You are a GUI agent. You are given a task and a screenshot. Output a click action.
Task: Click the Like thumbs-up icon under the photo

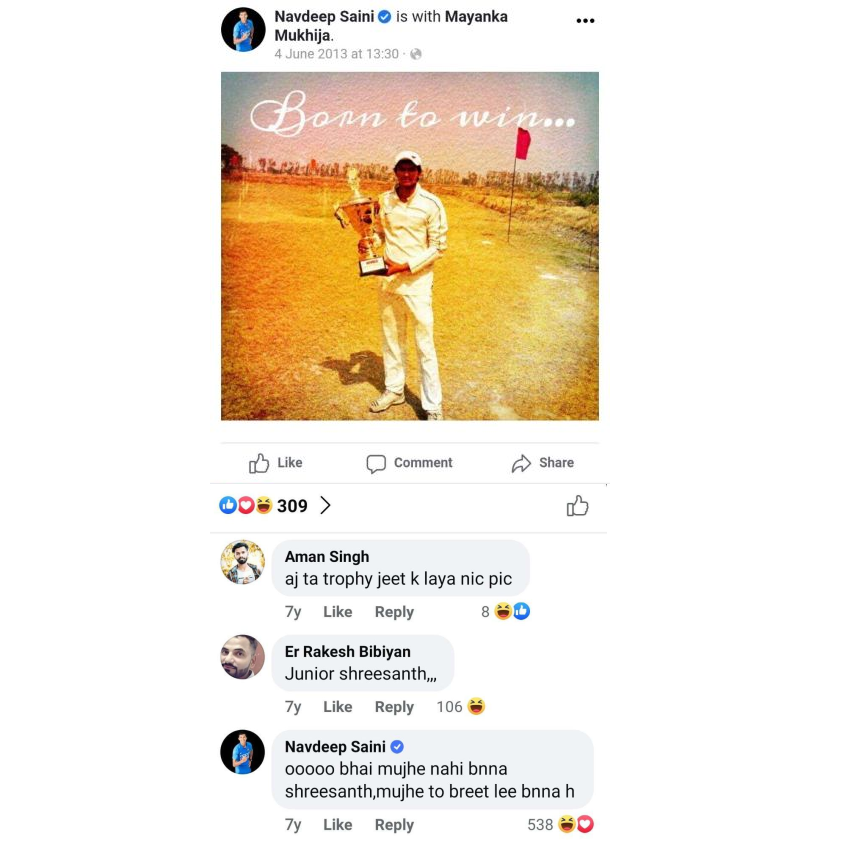tap(259, 463)
